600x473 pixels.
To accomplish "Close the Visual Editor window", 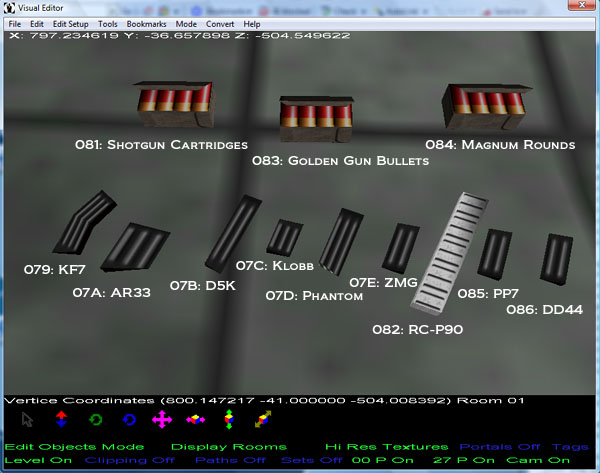I will pos(582,5).
